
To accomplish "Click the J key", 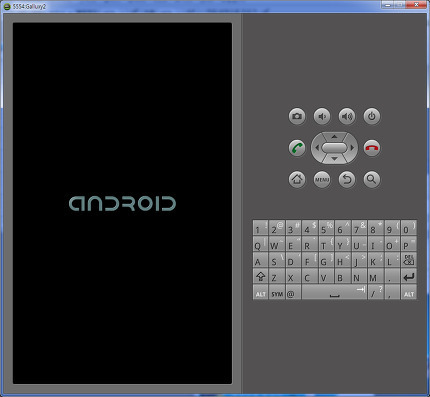I will click(359, 260).
